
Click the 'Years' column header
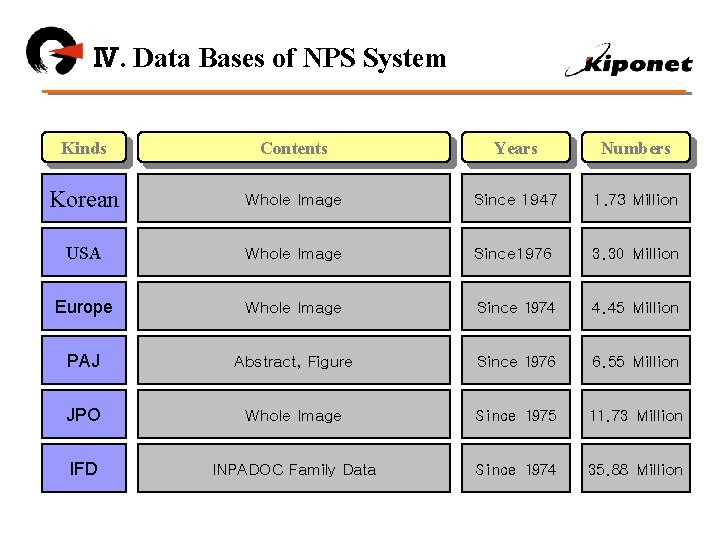point(516,147)
